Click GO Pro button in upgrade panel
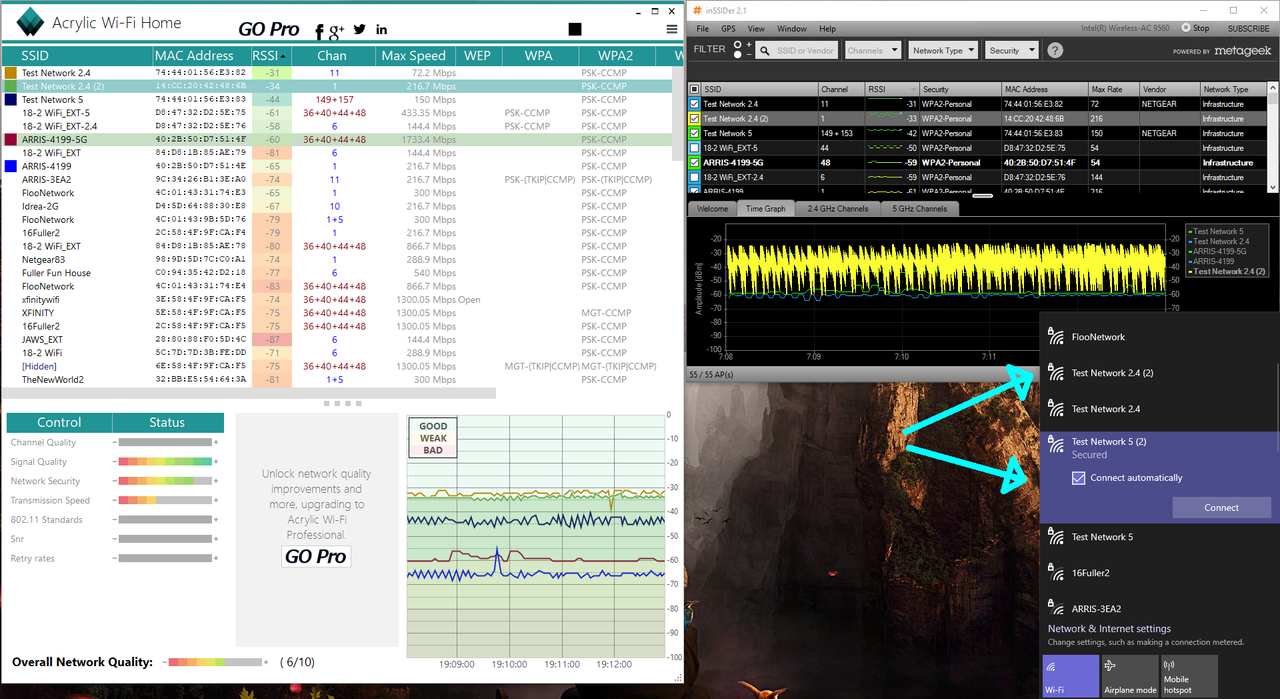This screenshot has height=699, width=1280. pos(316,557)
